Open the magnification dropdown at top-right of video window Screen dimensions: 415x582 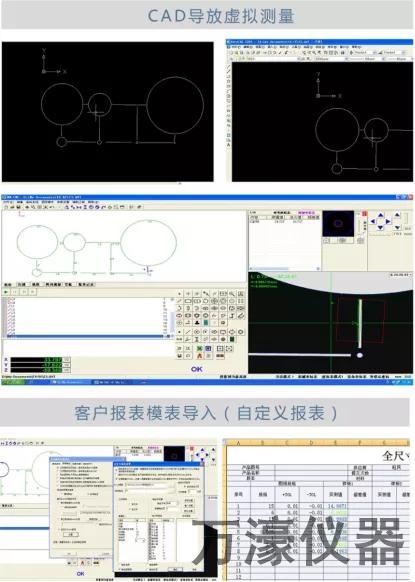(x=401, y=275)
